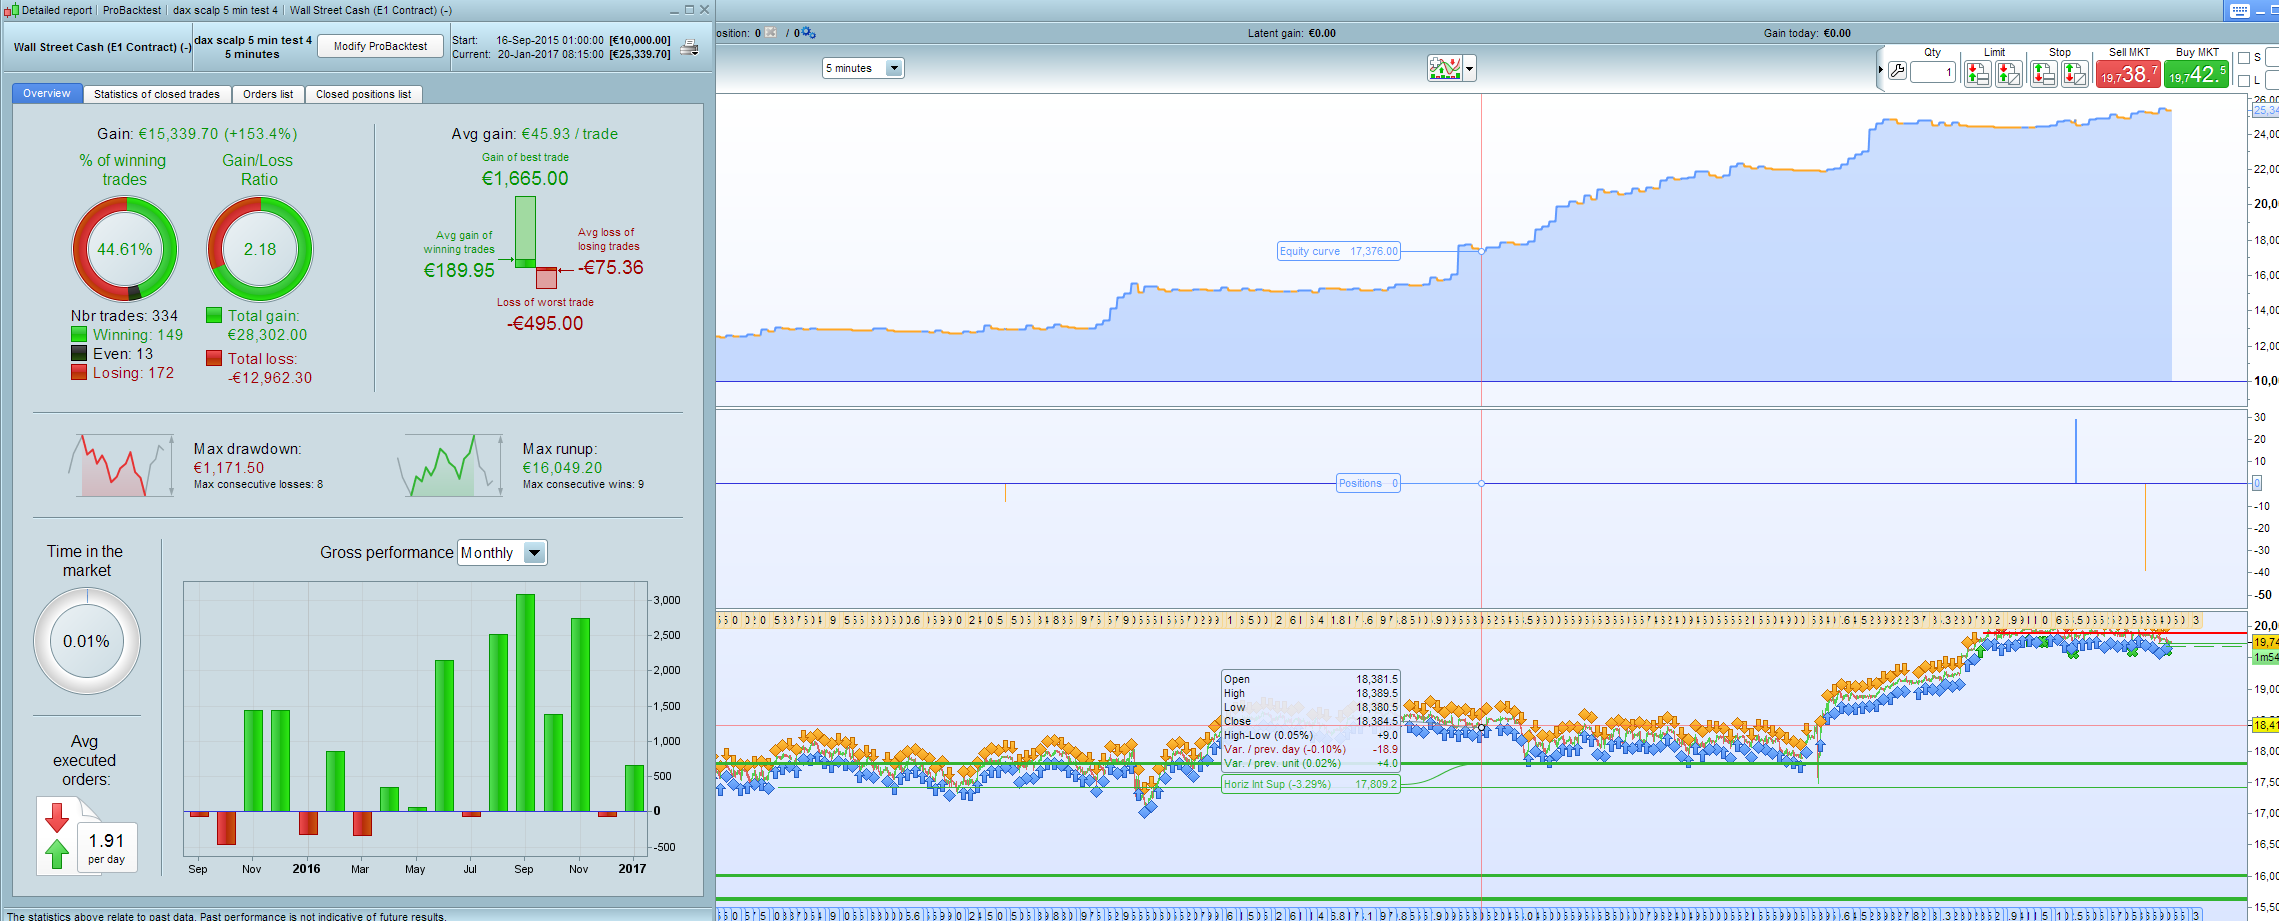Click the Qty input field
Viewport: 2279px width, 921px height.
[1932, 72]
